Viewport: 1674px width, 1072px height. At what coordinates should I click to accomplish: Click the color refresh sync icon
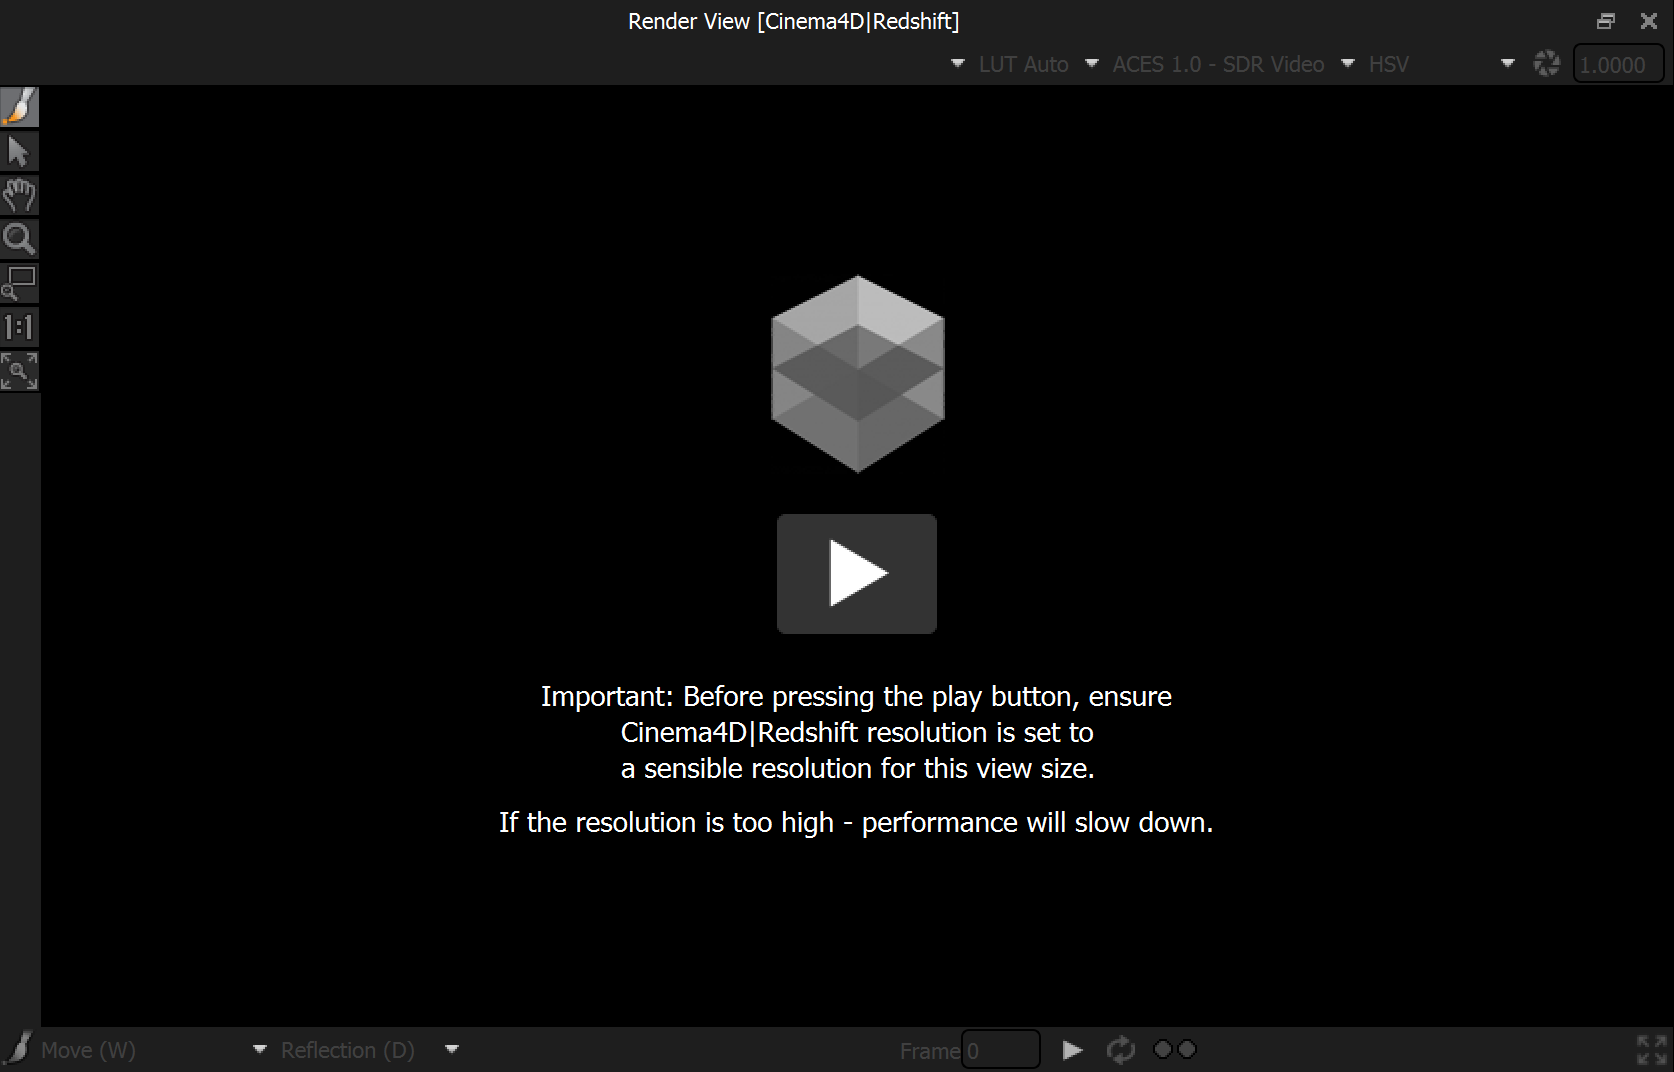coord(1547,63)
